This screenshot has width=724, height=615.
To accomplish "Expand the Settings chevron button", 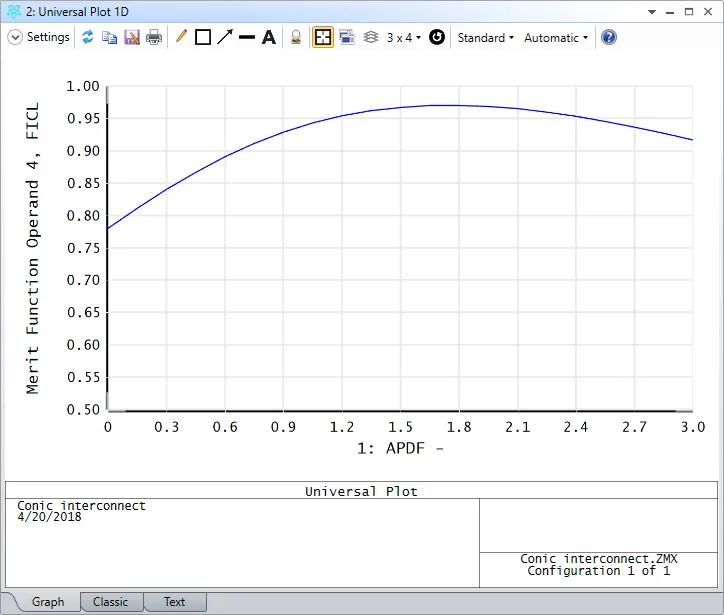I will click(x=15, y=37).
